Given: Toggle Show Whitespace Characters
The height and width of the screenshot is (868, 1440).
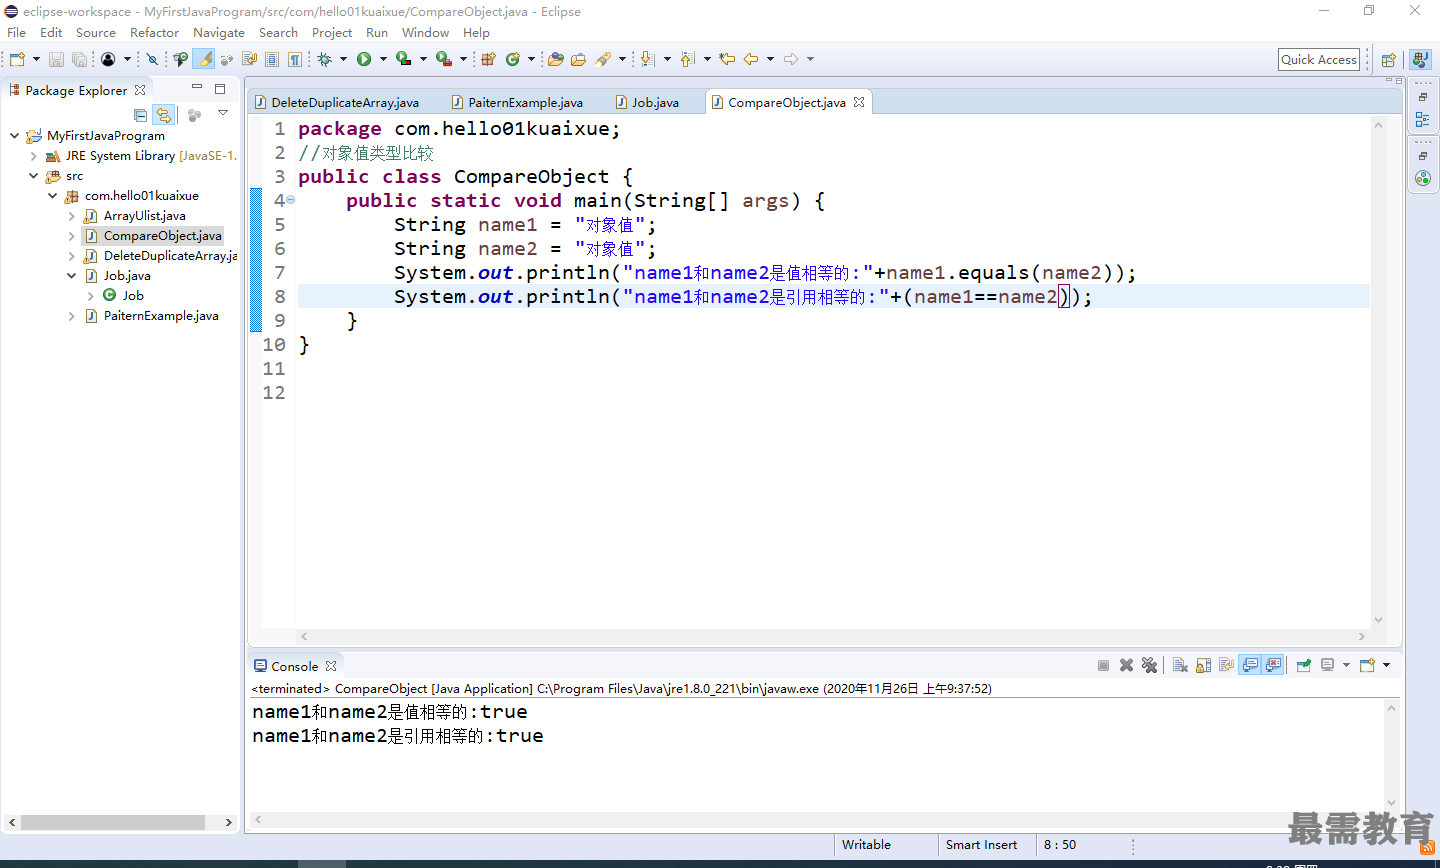Looking at the screenshot, I should click(295, 60).
